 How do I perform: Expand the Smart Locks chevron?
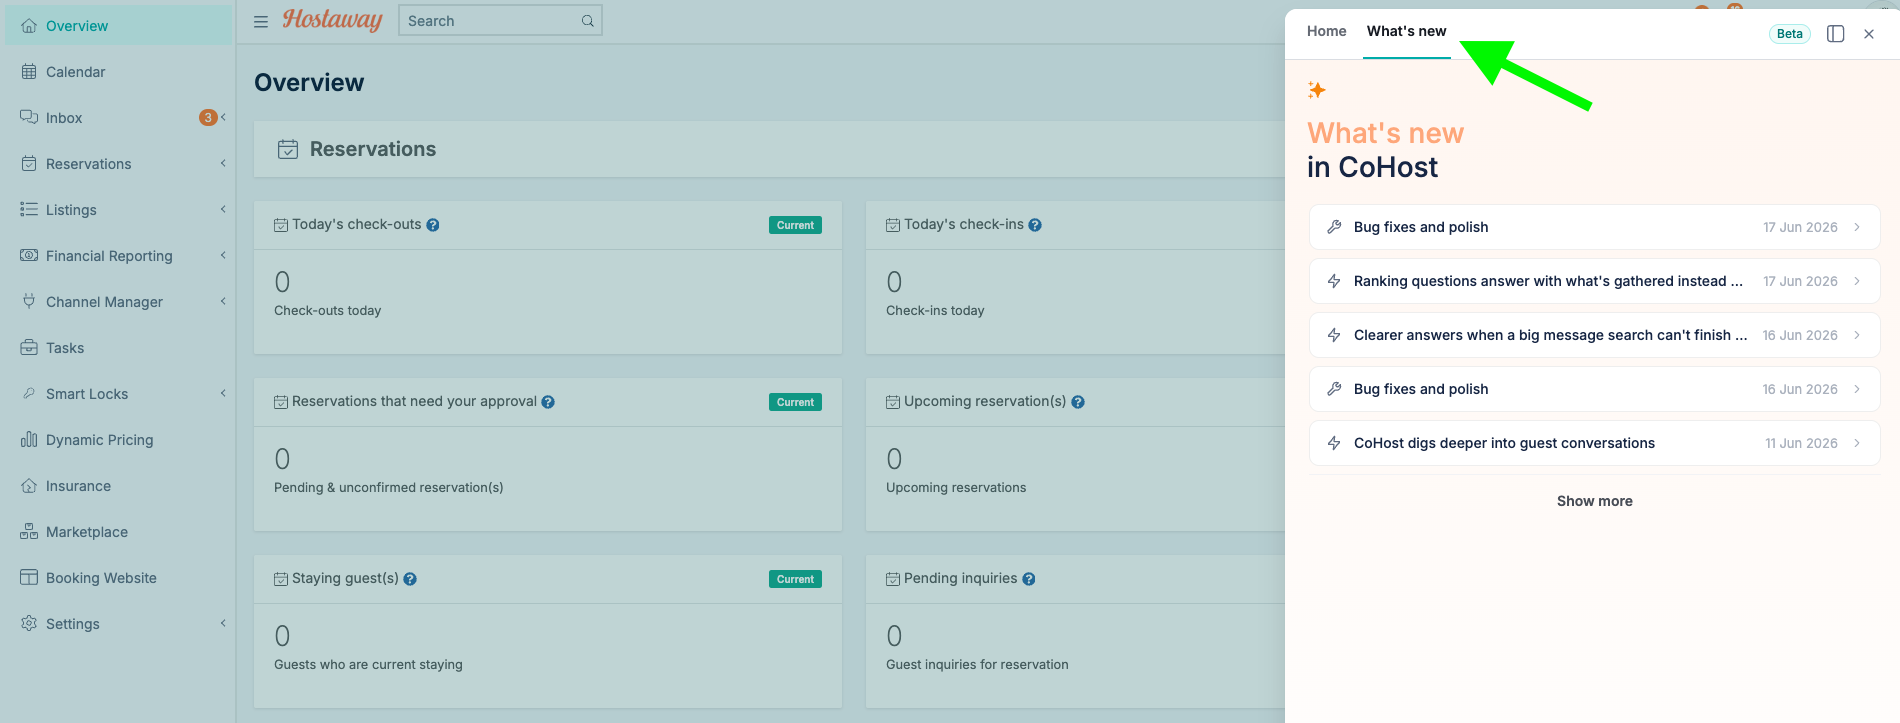(223, 394)
